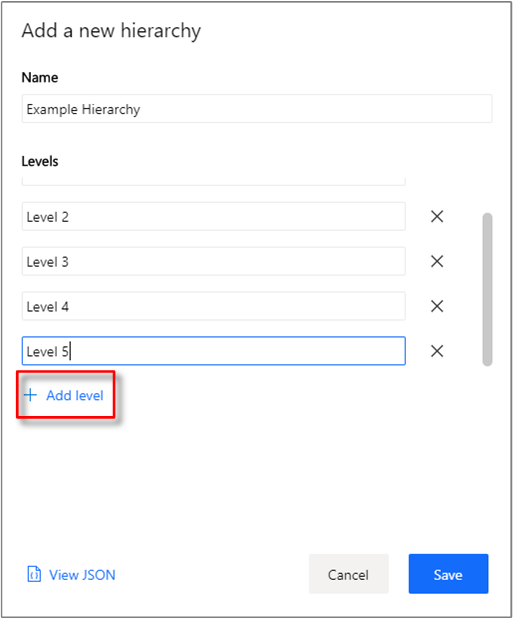Click the Levels list scrollbar thumb
Image resolution: width=513 pixels, height=619 pixels.
pos(487,289)
